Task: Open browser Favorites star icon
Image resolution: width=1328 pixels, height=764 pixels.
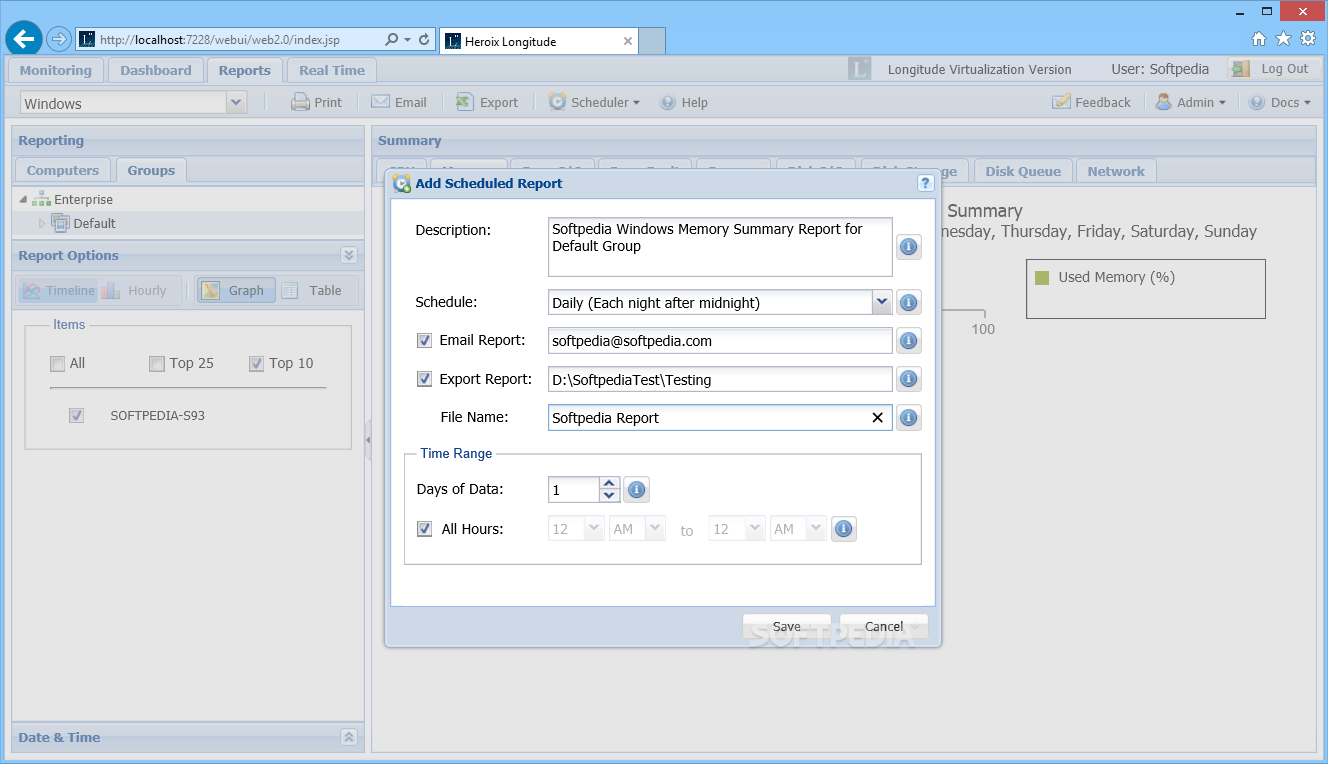Action: tap(1283, 38)
